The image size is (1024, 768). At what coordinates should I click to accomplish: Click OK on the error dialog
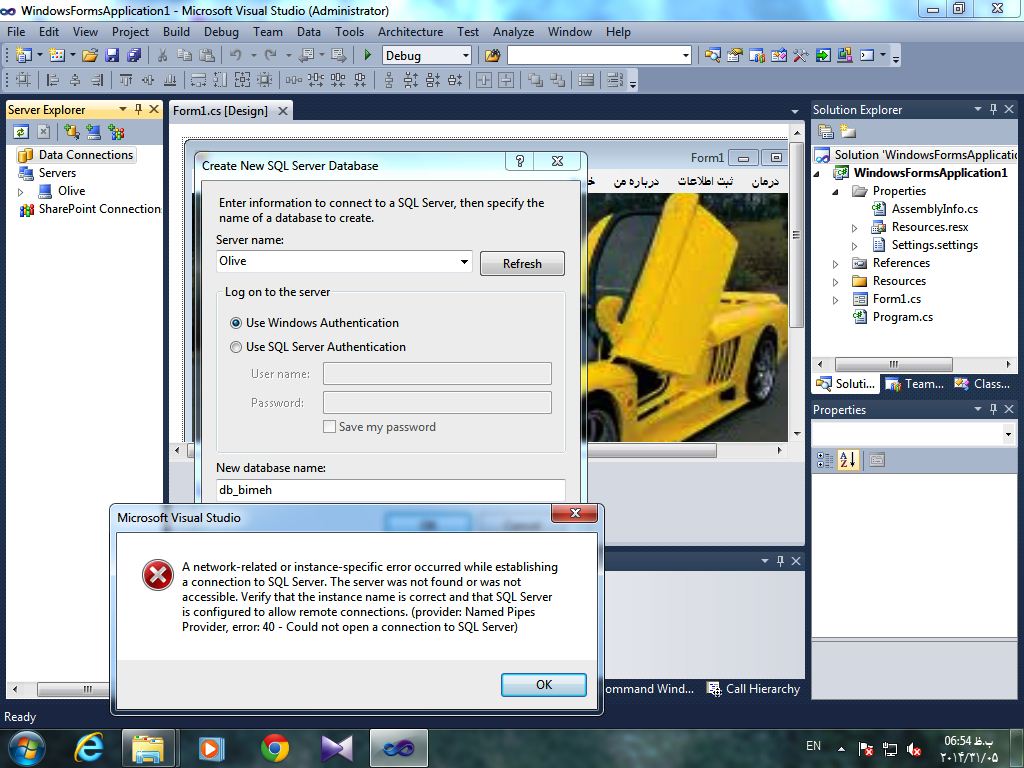click(x=543, y=685)
